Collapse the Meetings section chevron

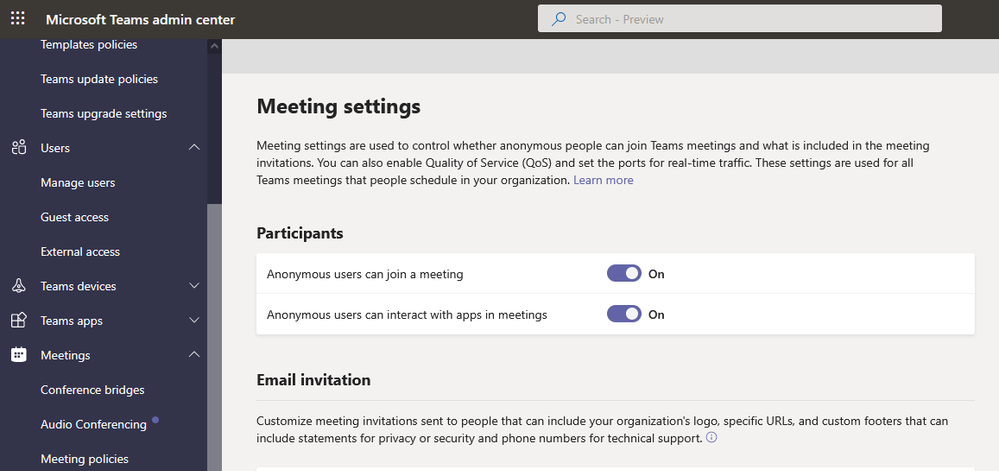(194, 355)
